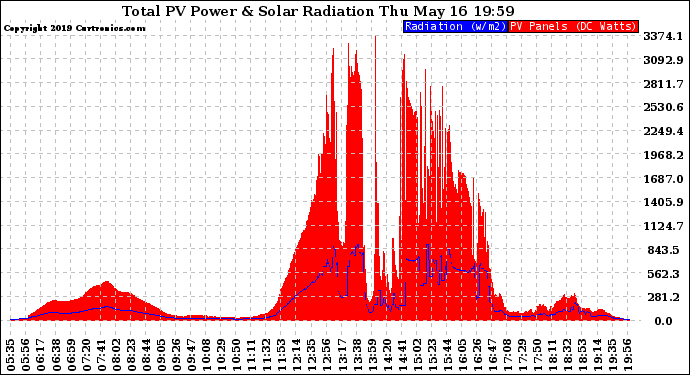
Task: Click the 07:20 time label
Action: (x=86, y=355)
